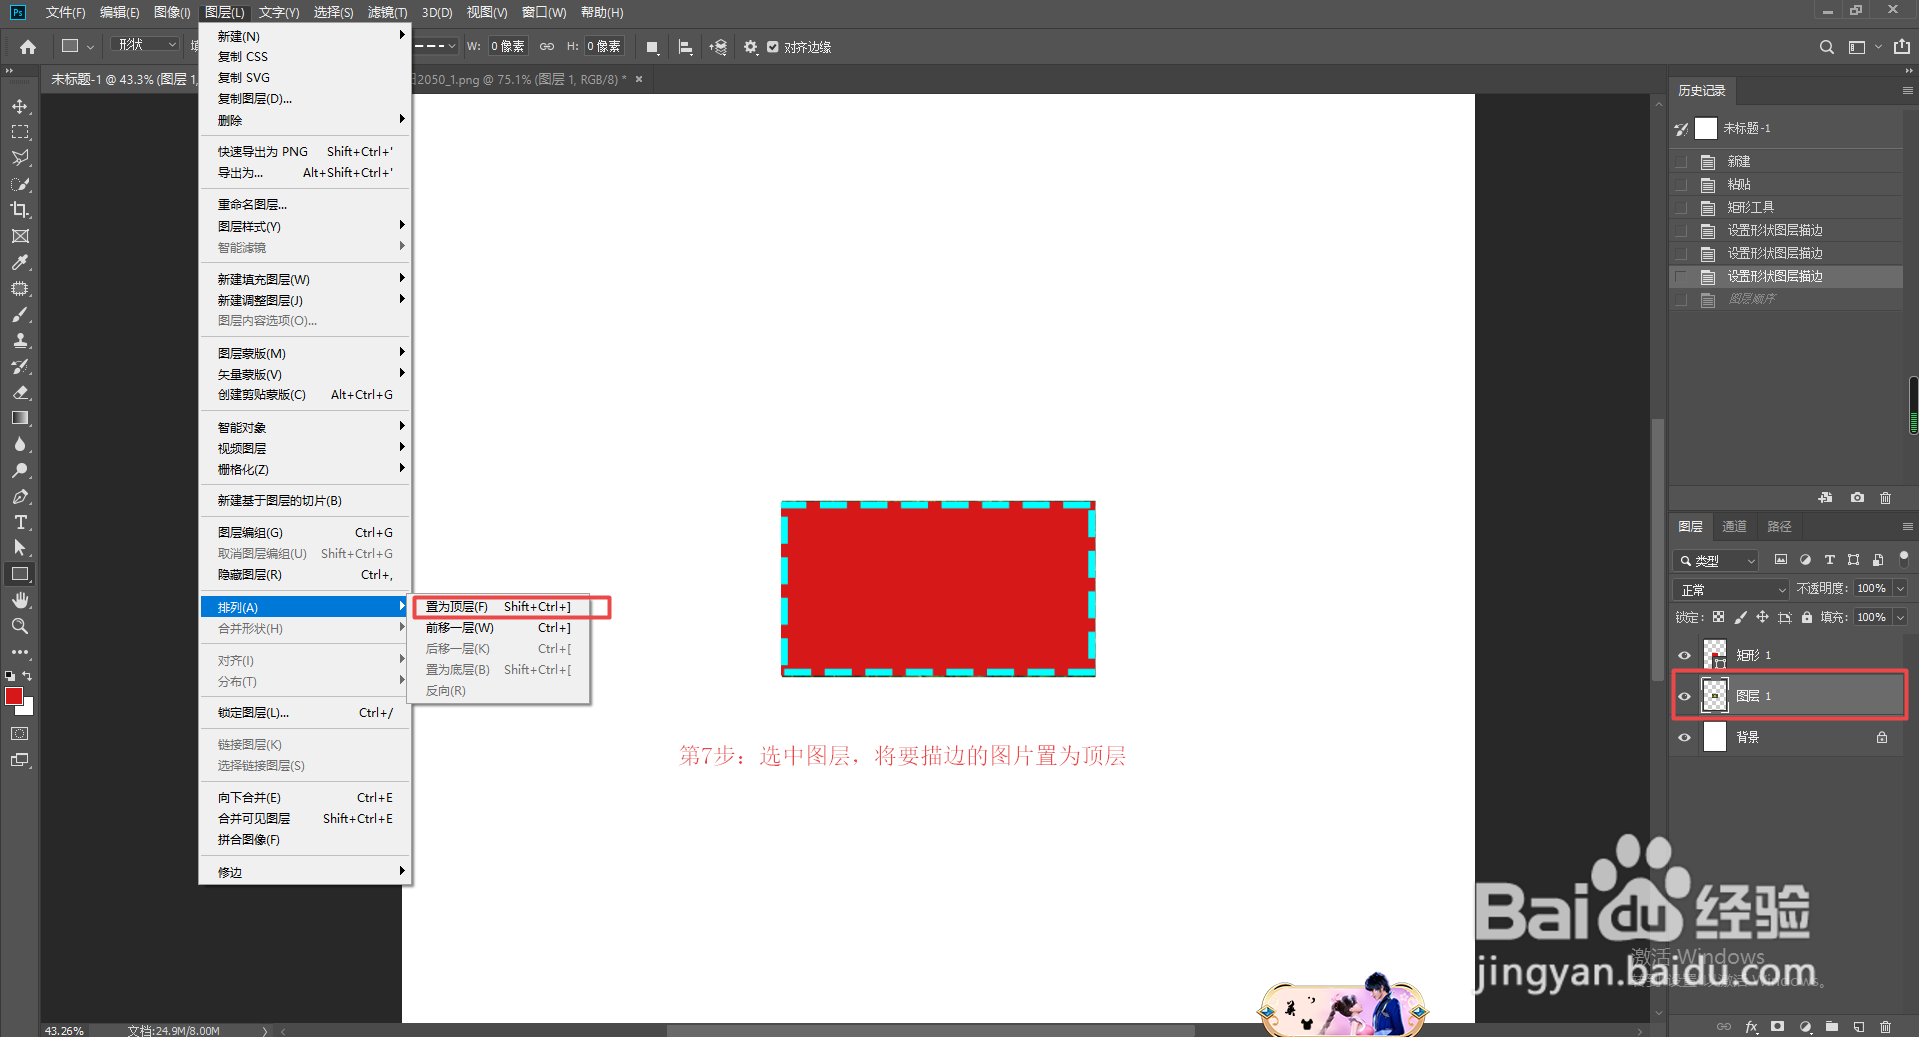This screenshot has height=1037, width=1919.
Task: Select the Eyedropper tool
Action: (x=20, y=262)
